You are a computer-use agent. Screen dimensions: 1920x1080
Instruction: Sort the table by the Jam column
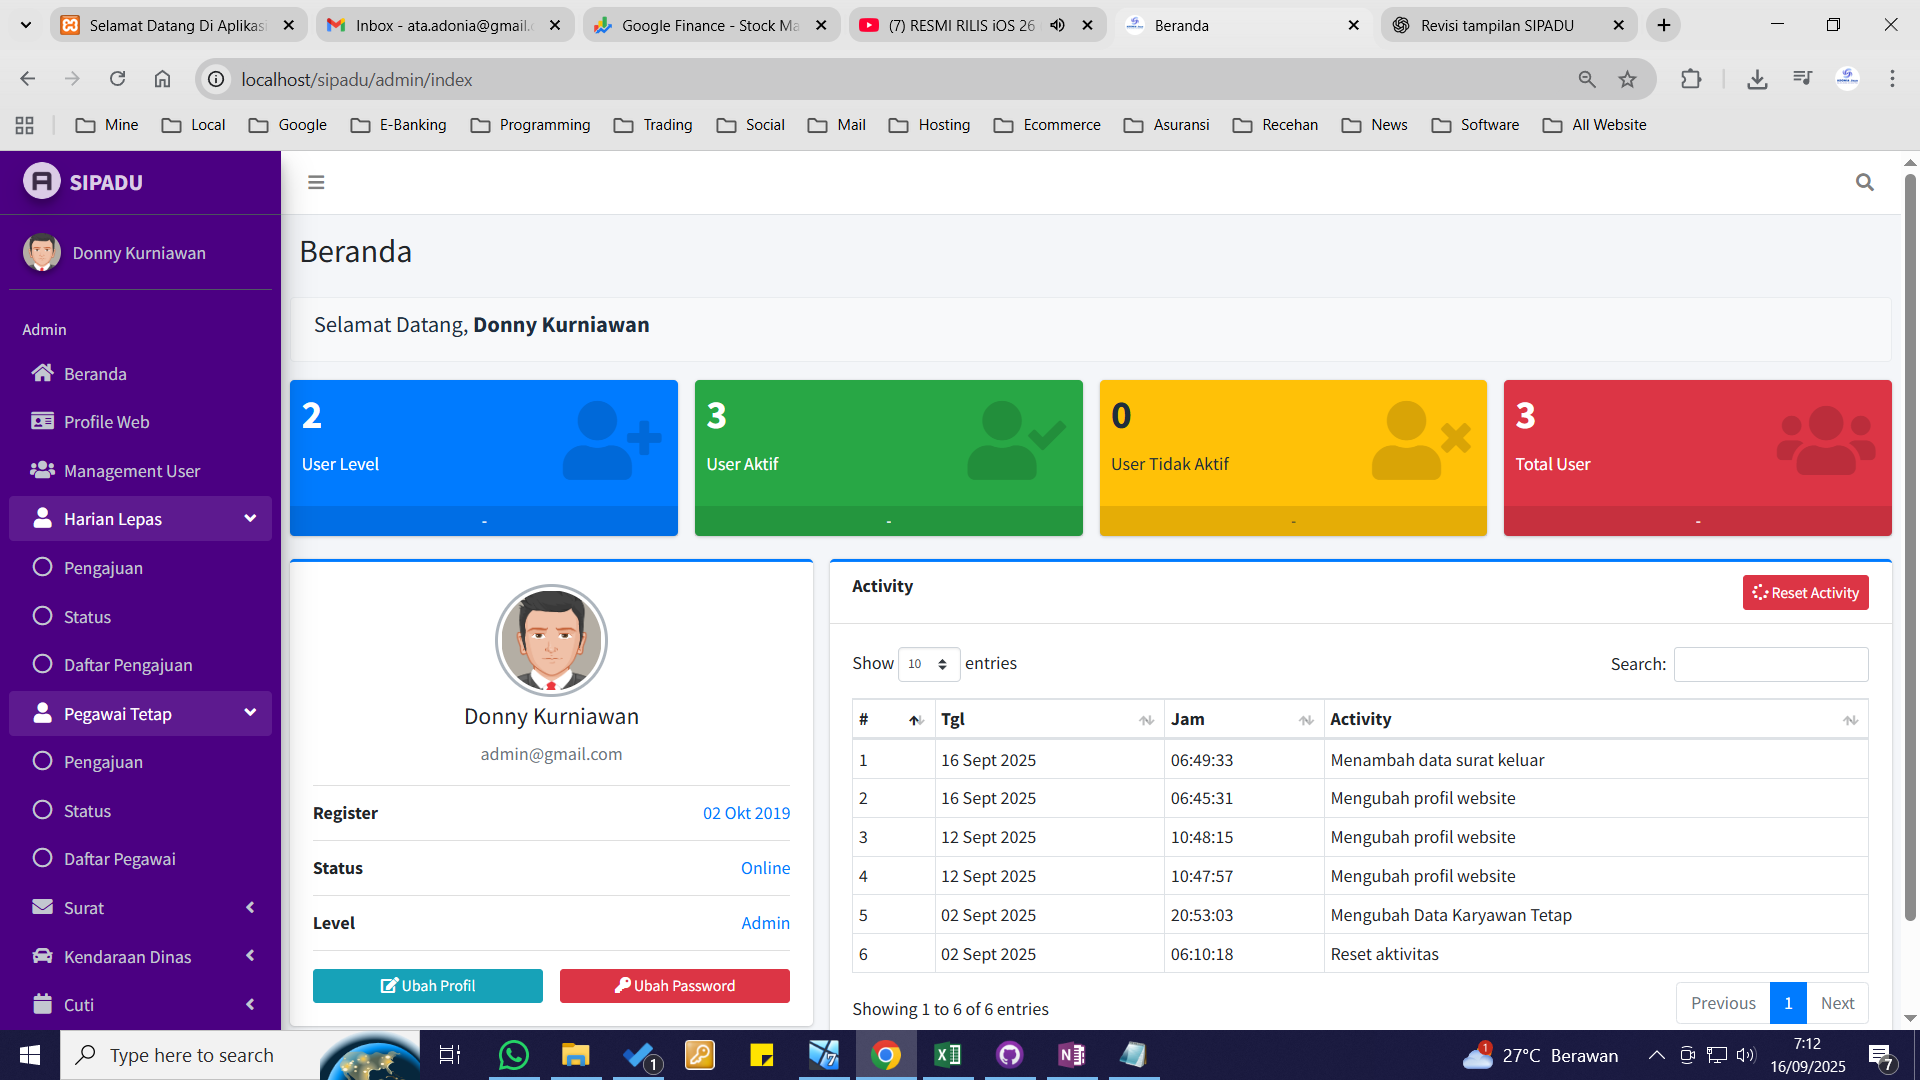click(1243, 719)
